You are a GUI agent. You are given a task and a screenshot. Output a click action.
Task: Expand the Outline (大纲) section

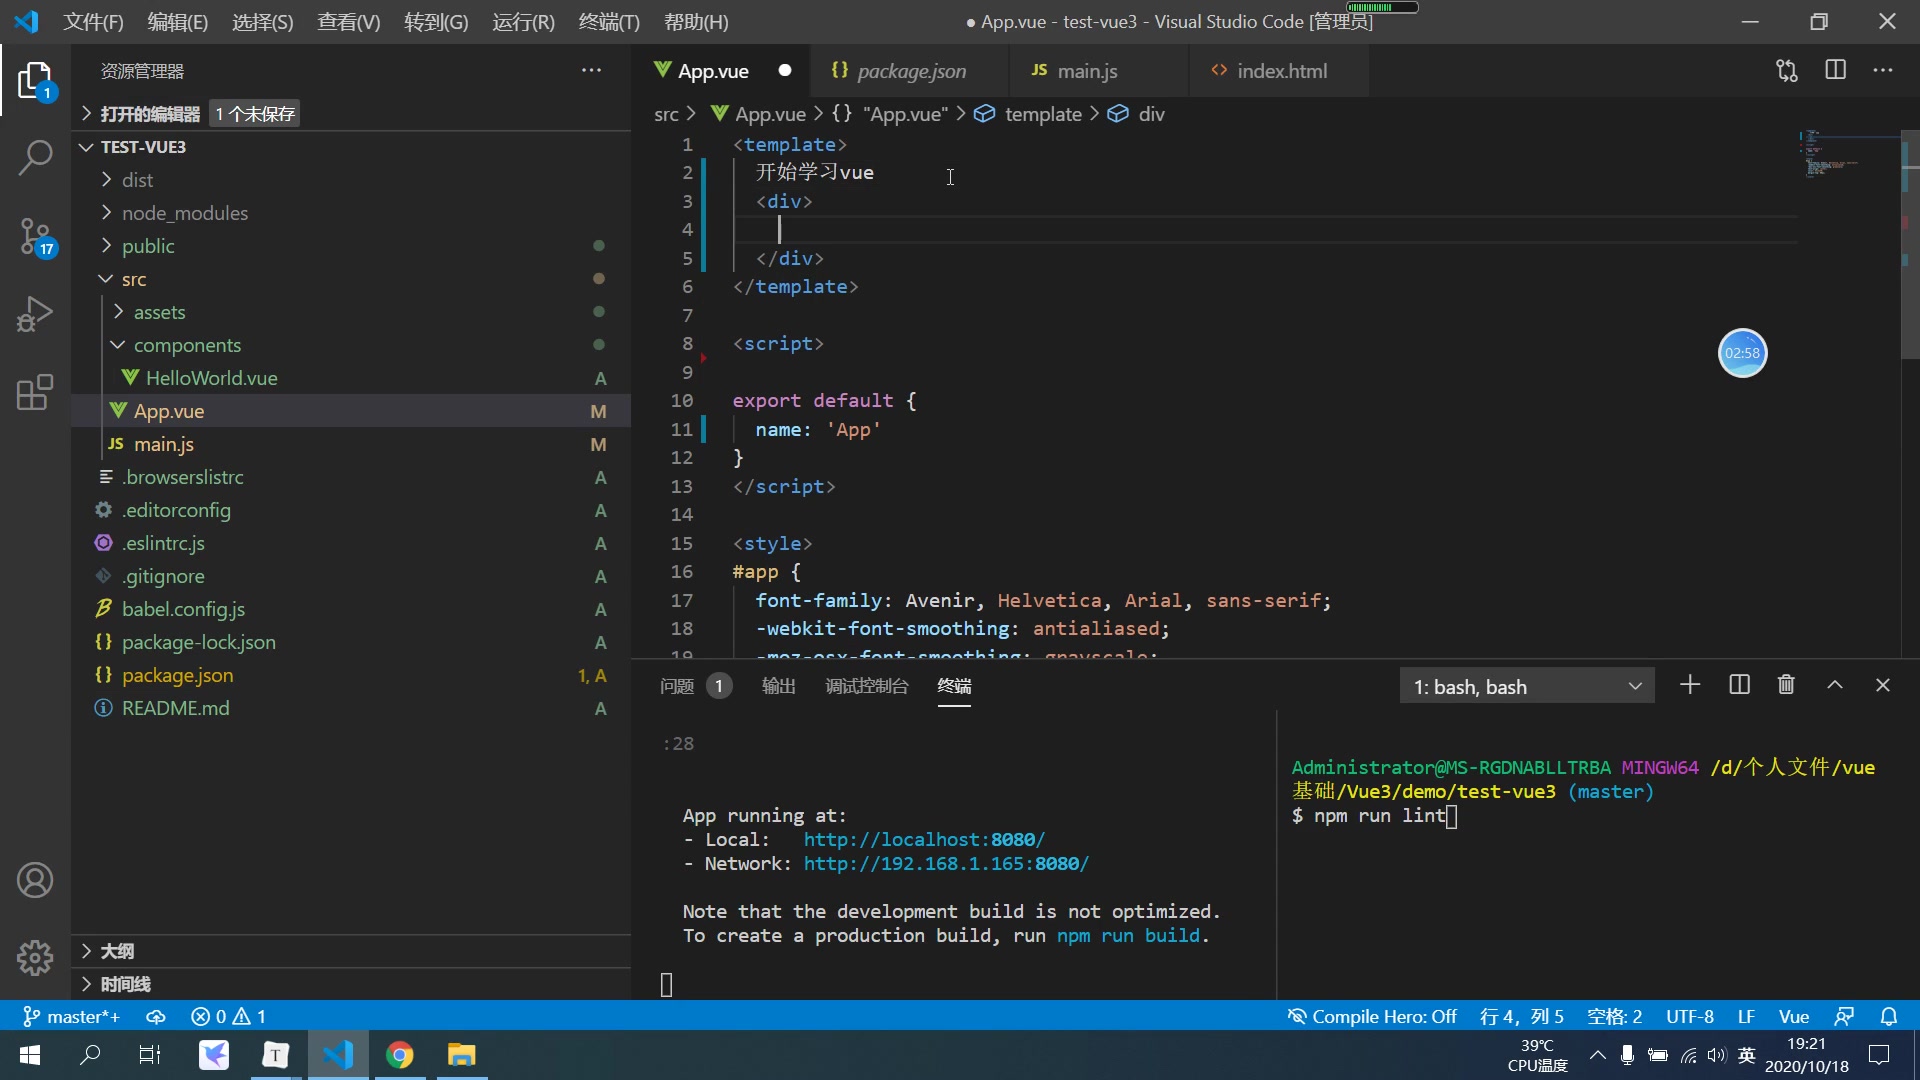(350, 951)
